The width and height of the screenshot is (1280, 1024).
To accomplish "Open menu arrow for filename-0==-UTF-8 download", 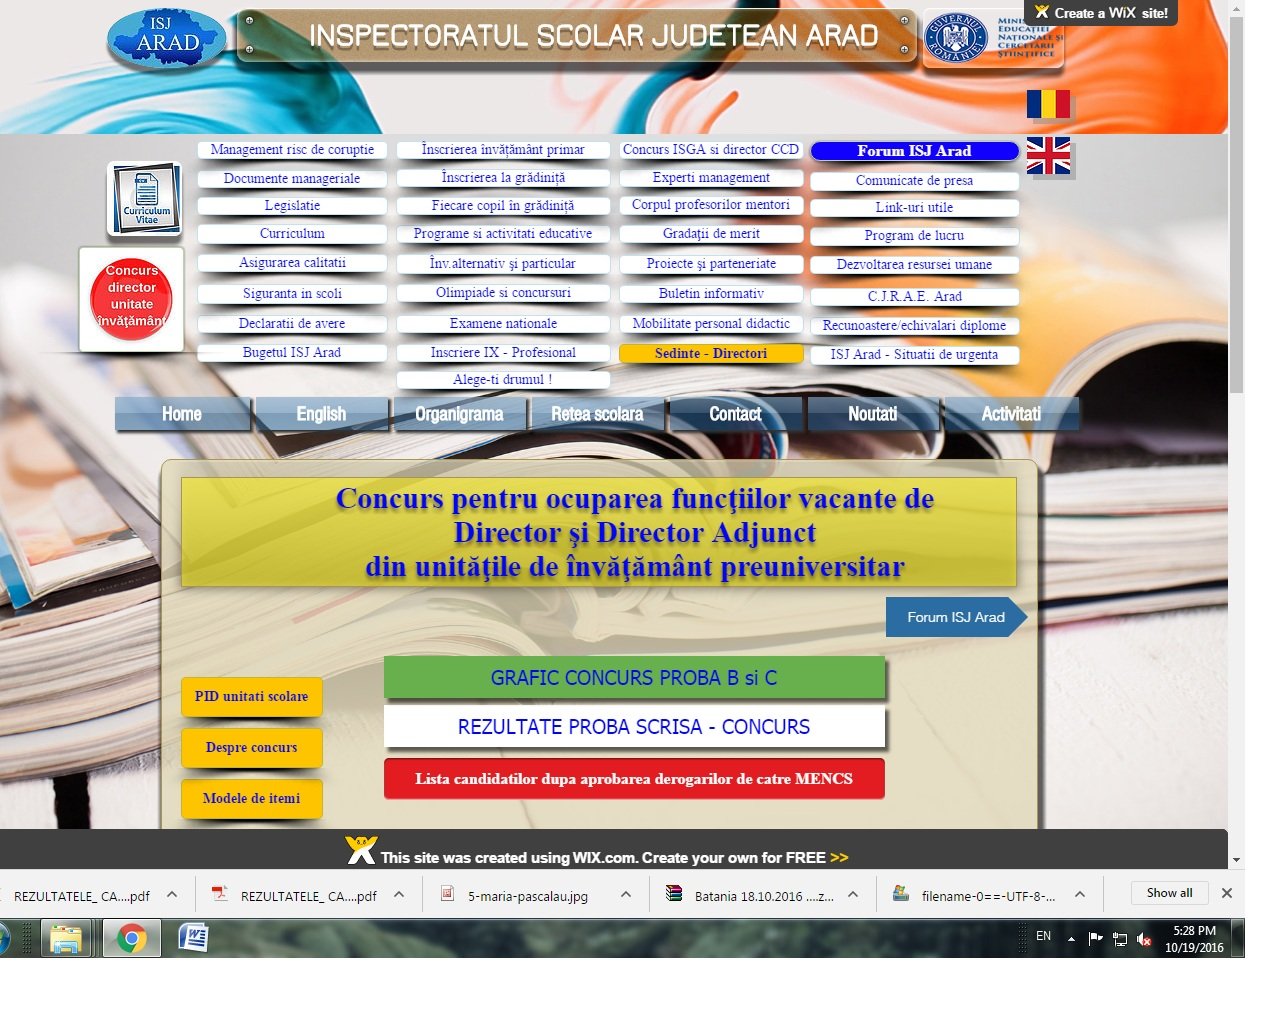I will pyautogui.click(x=1080, y=895).
